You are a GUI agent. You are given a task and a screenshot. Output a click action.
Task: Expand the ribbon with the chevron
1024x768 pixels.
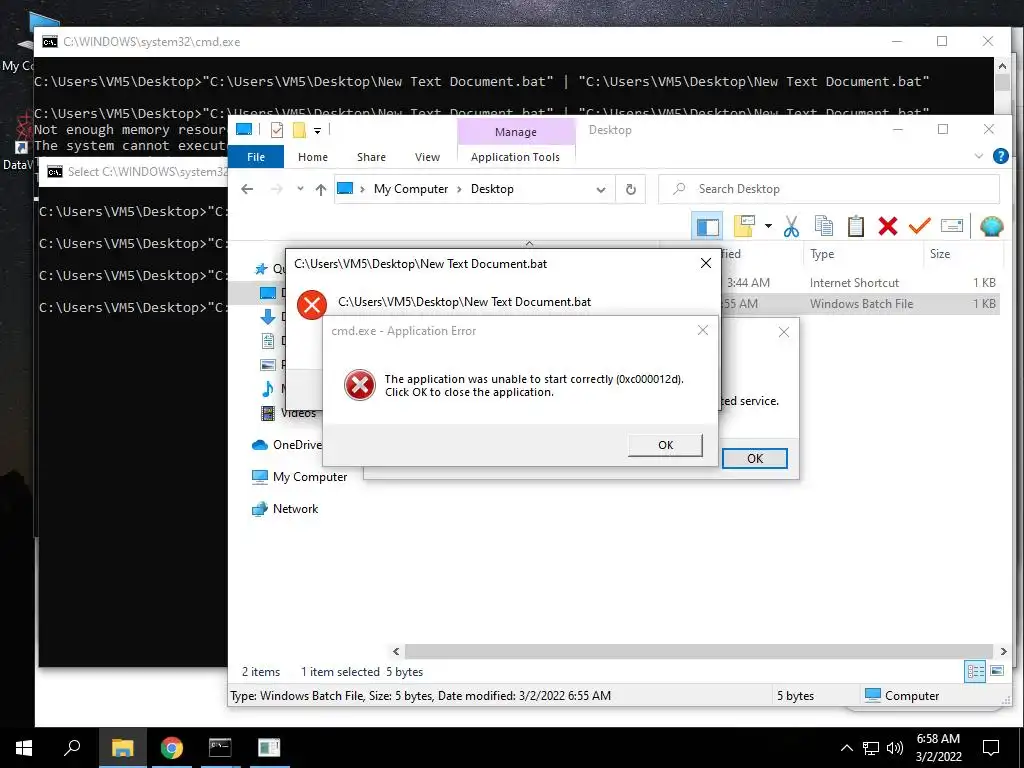pos(978,156)
